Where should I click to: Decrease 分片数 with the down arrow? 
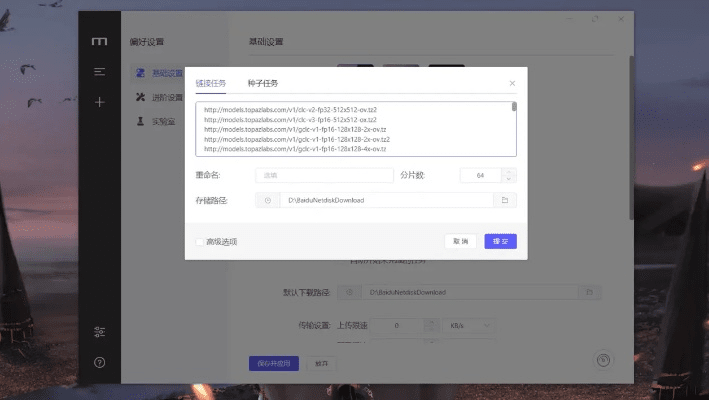coord(509,179)
